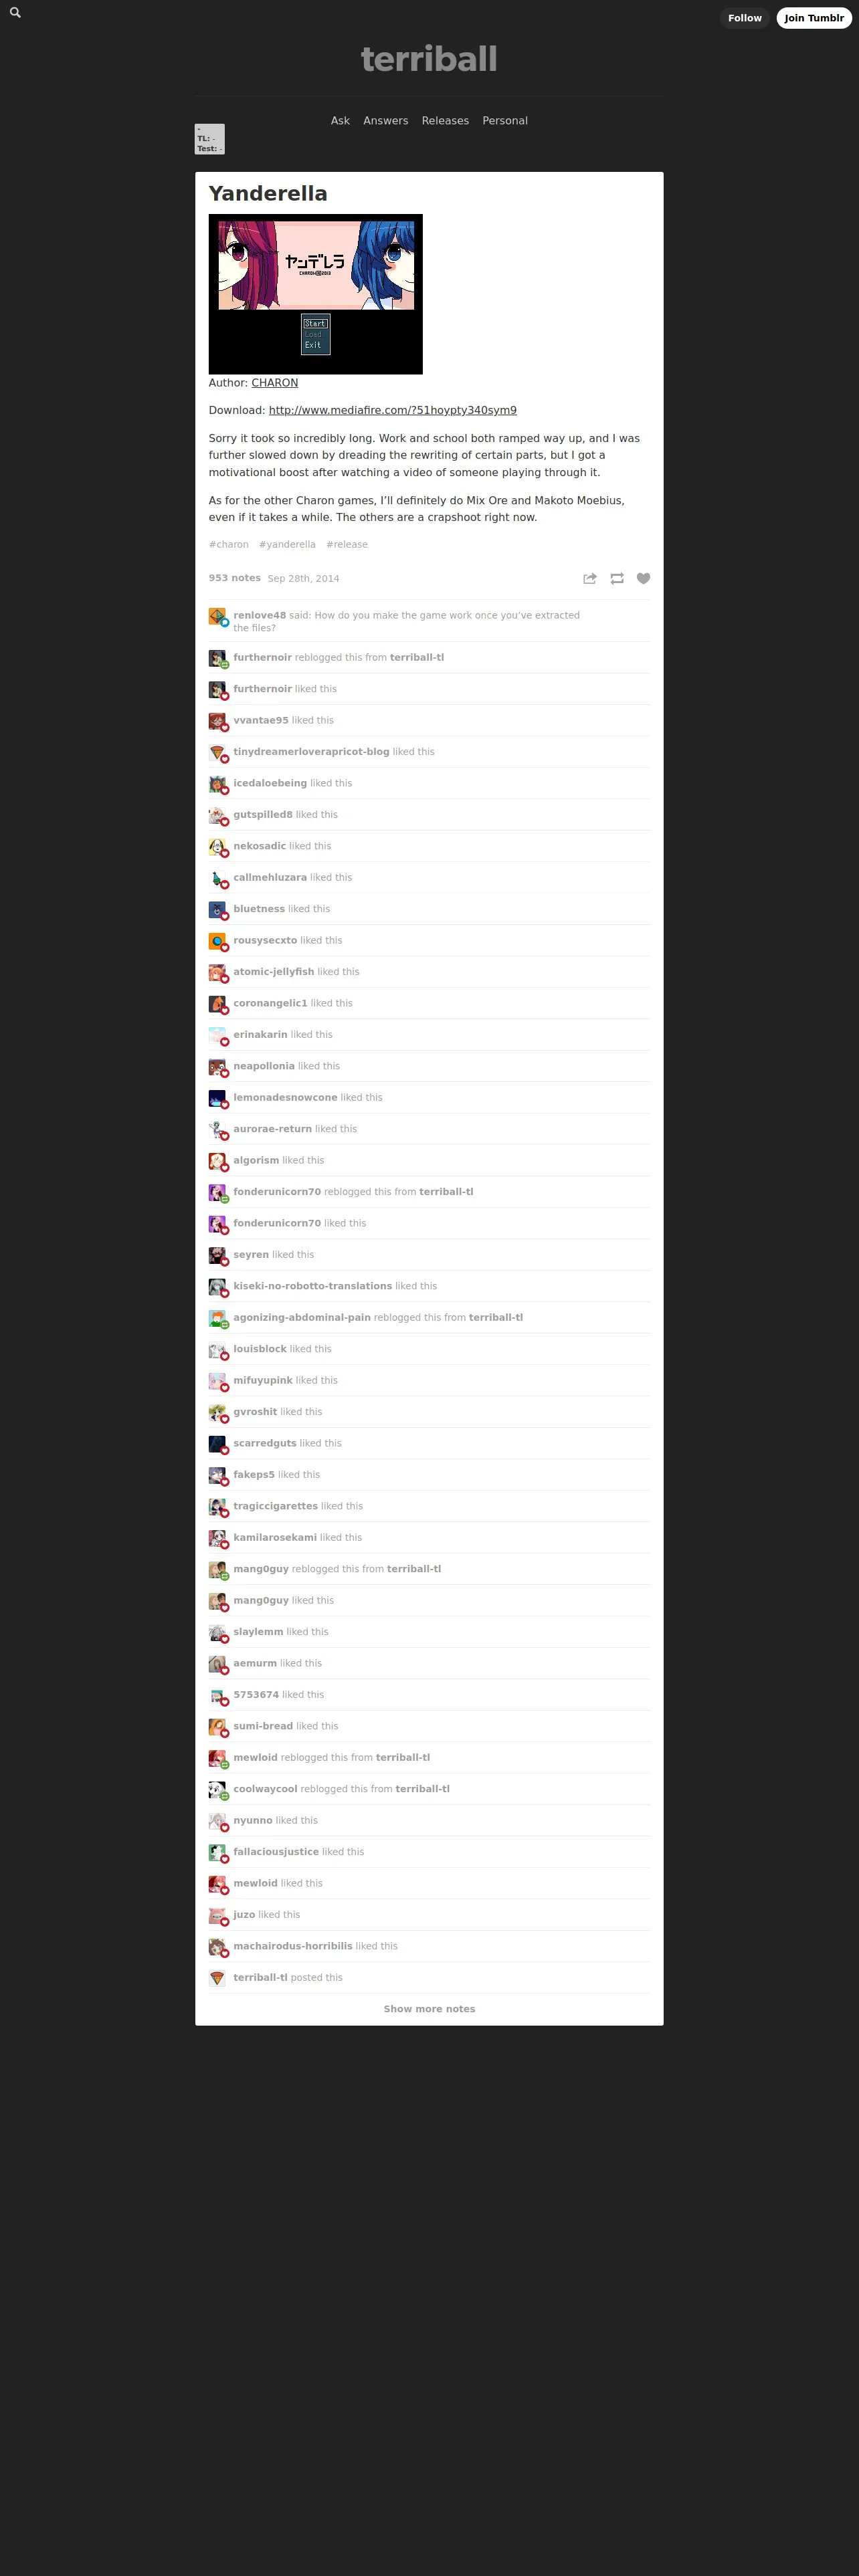
Task: Click furthernoir's reblog avatar
Action: click(x=217, y=658)
